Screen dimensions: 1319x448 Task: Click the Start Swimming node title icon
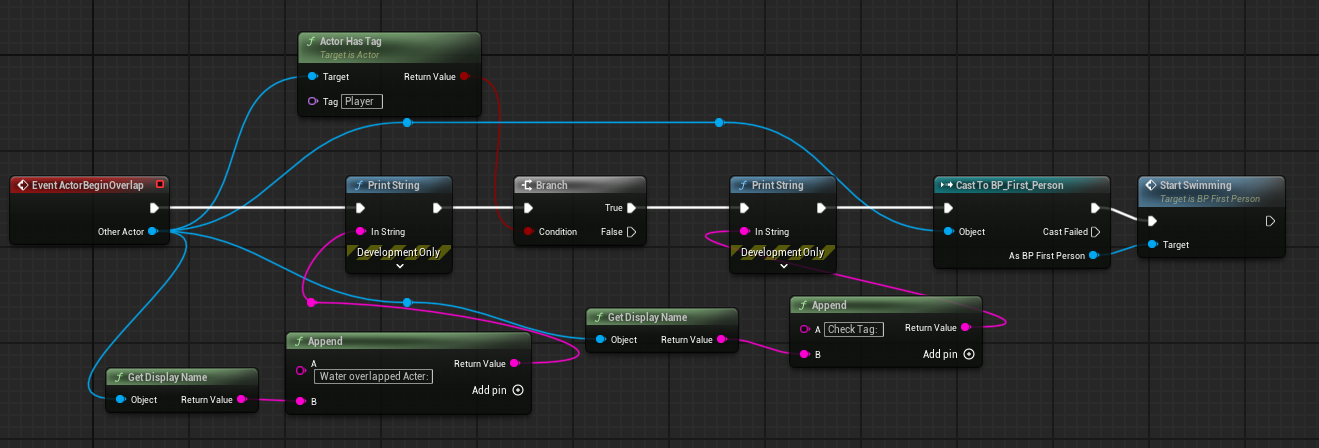tap(1151, 185)
